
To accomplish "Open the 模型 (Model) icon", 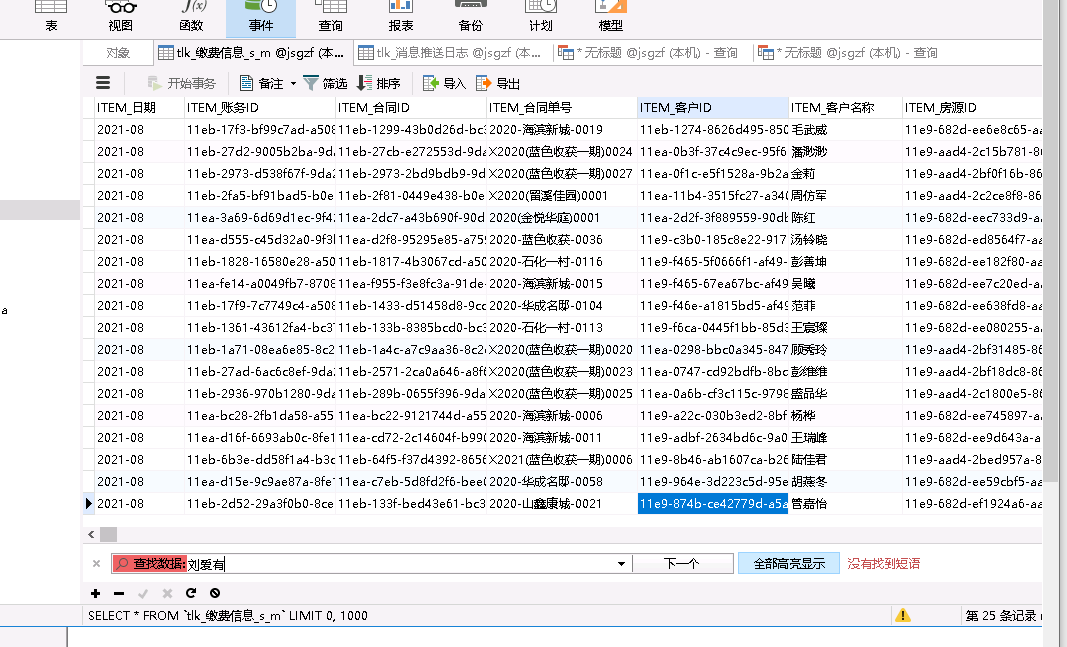I will [610, 17].
